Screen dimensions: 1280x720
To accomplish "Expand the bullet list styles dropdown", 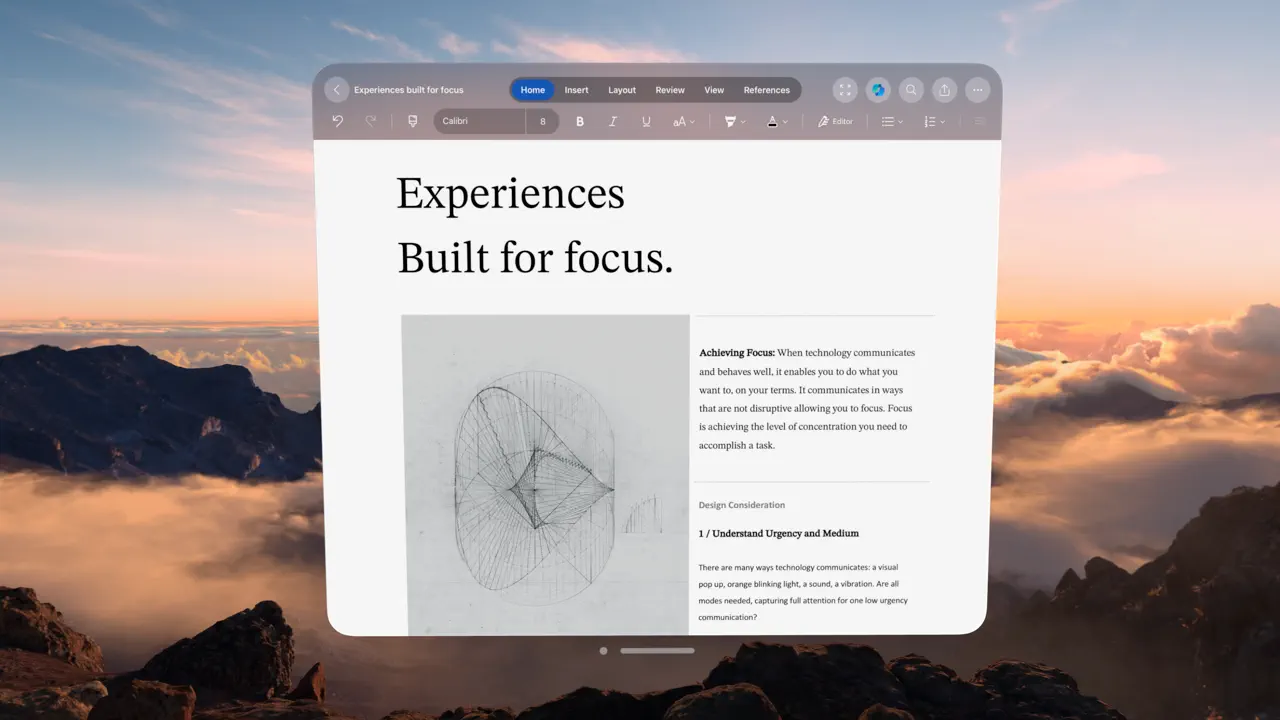I will [900, 122].
